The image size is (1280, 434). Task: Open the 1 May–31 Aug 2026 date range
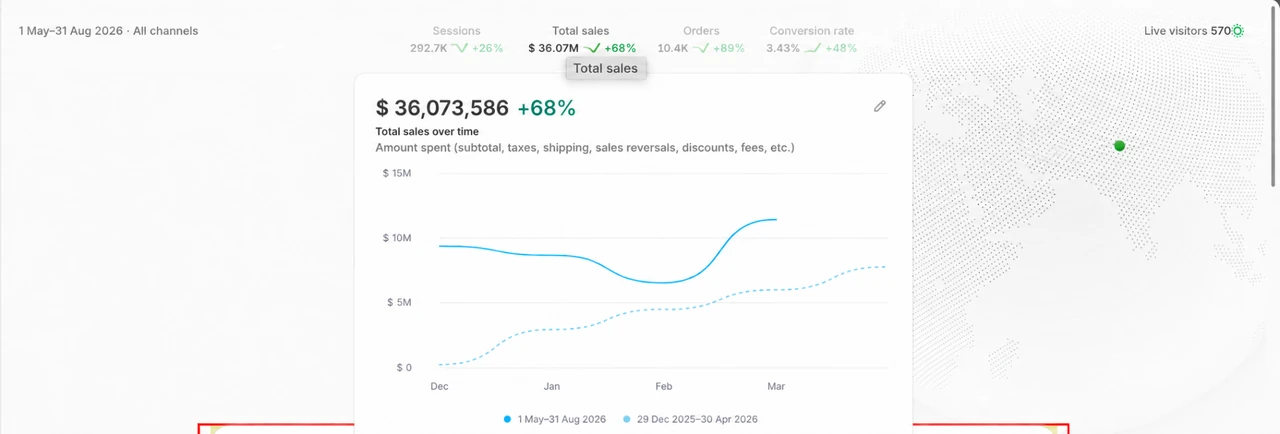coord(108,31)
